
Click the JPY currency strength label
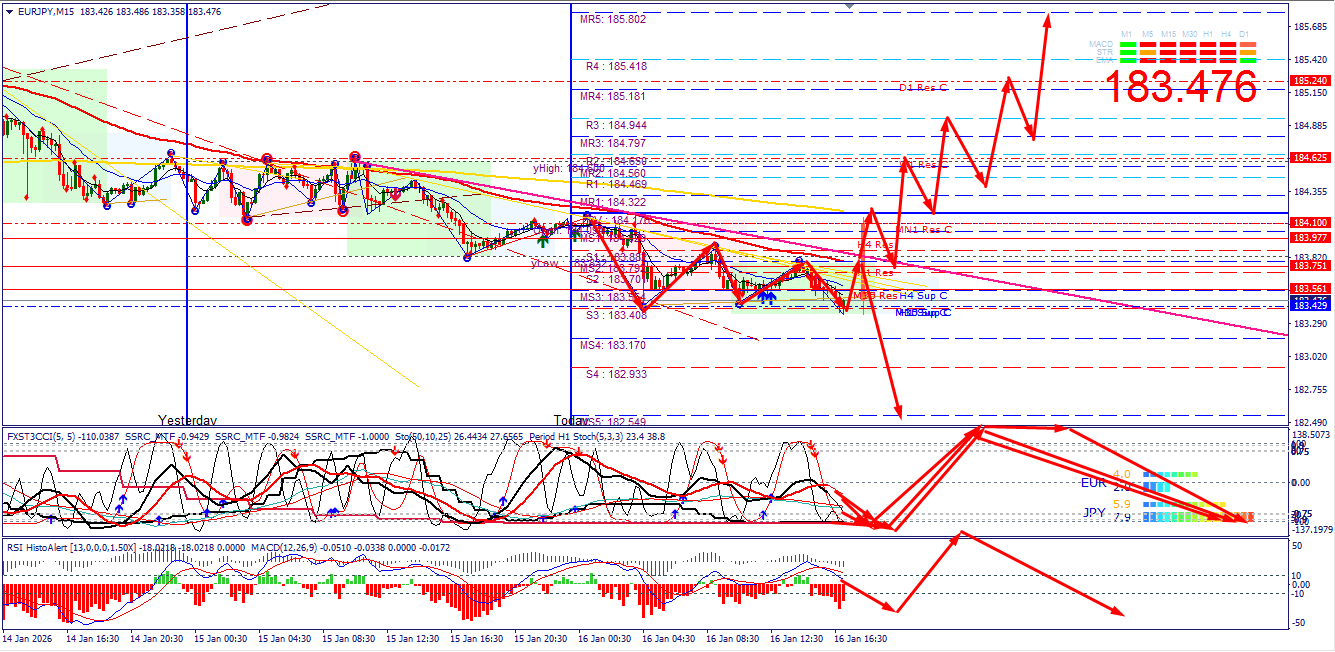pos(1095,512)
